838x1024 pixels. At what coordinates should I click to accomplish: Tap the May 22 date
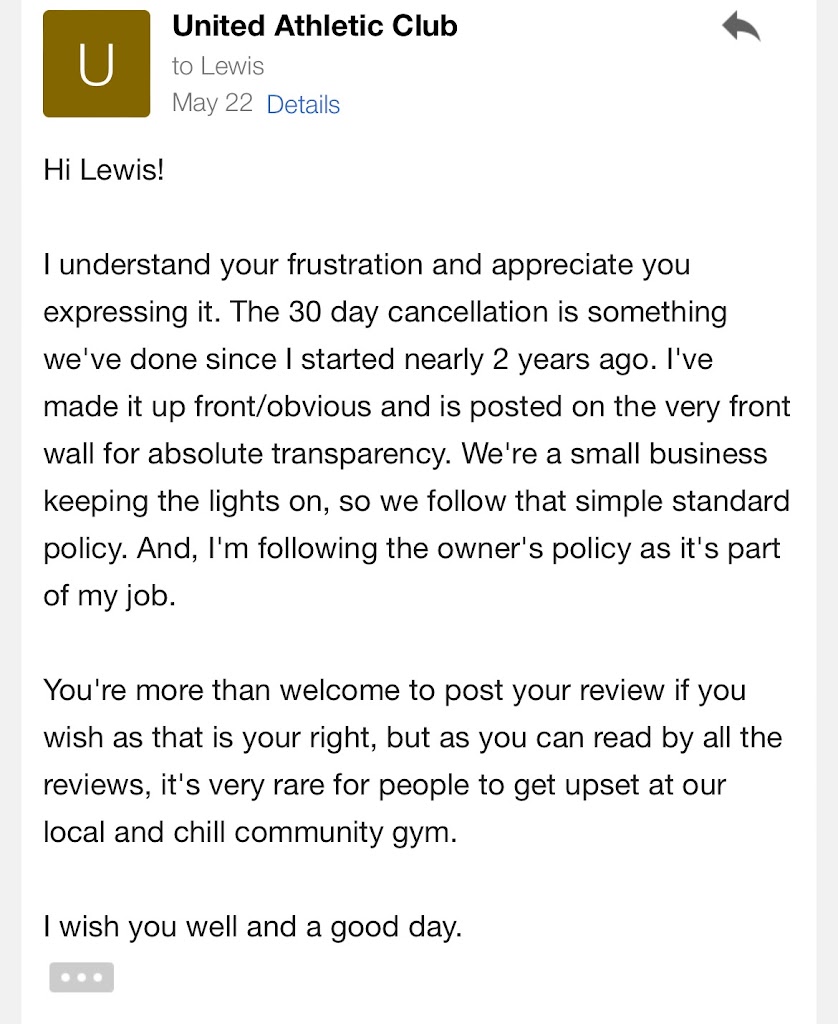click(212, 103)
